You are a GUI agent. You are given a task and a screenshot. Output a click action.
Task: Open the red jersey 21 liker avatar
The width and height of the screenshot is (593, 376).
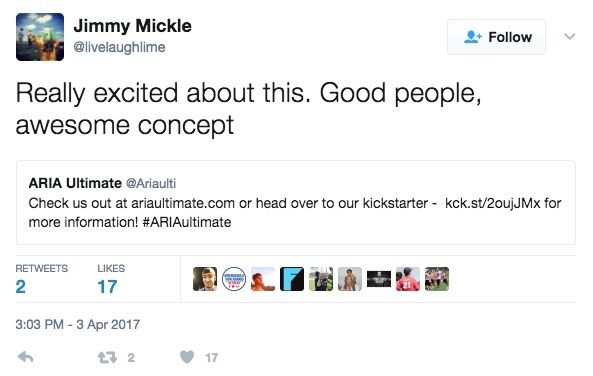408,279
